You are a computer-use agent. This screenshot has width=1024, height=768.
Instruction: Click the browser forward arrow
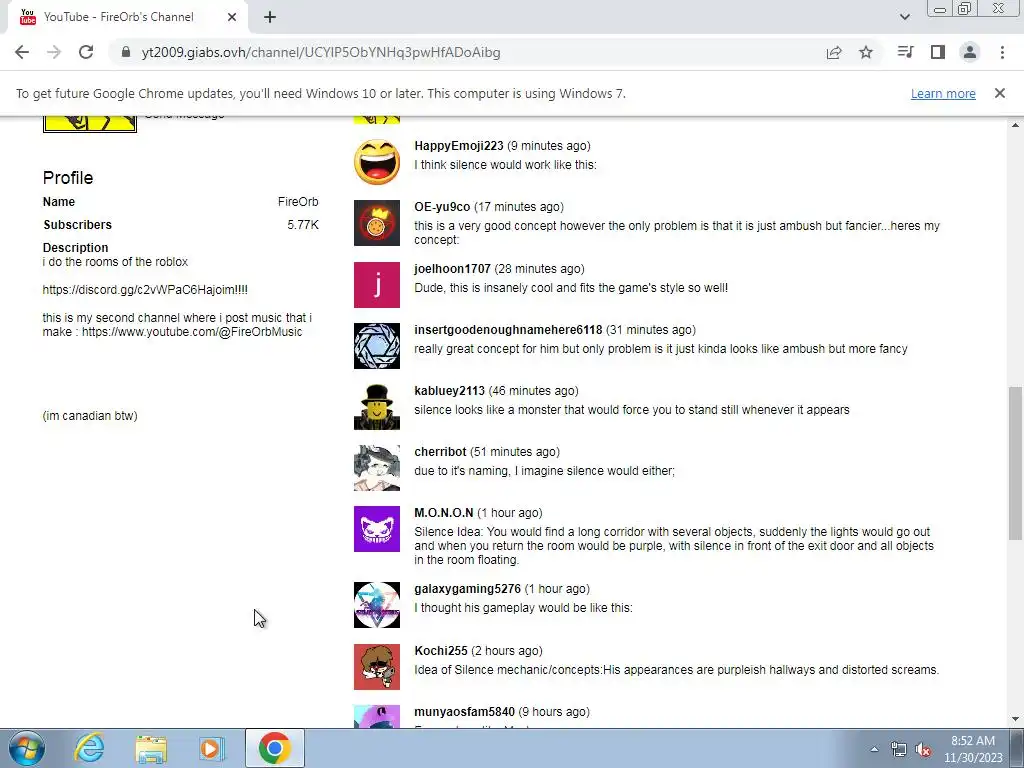[x=54, y=52]
